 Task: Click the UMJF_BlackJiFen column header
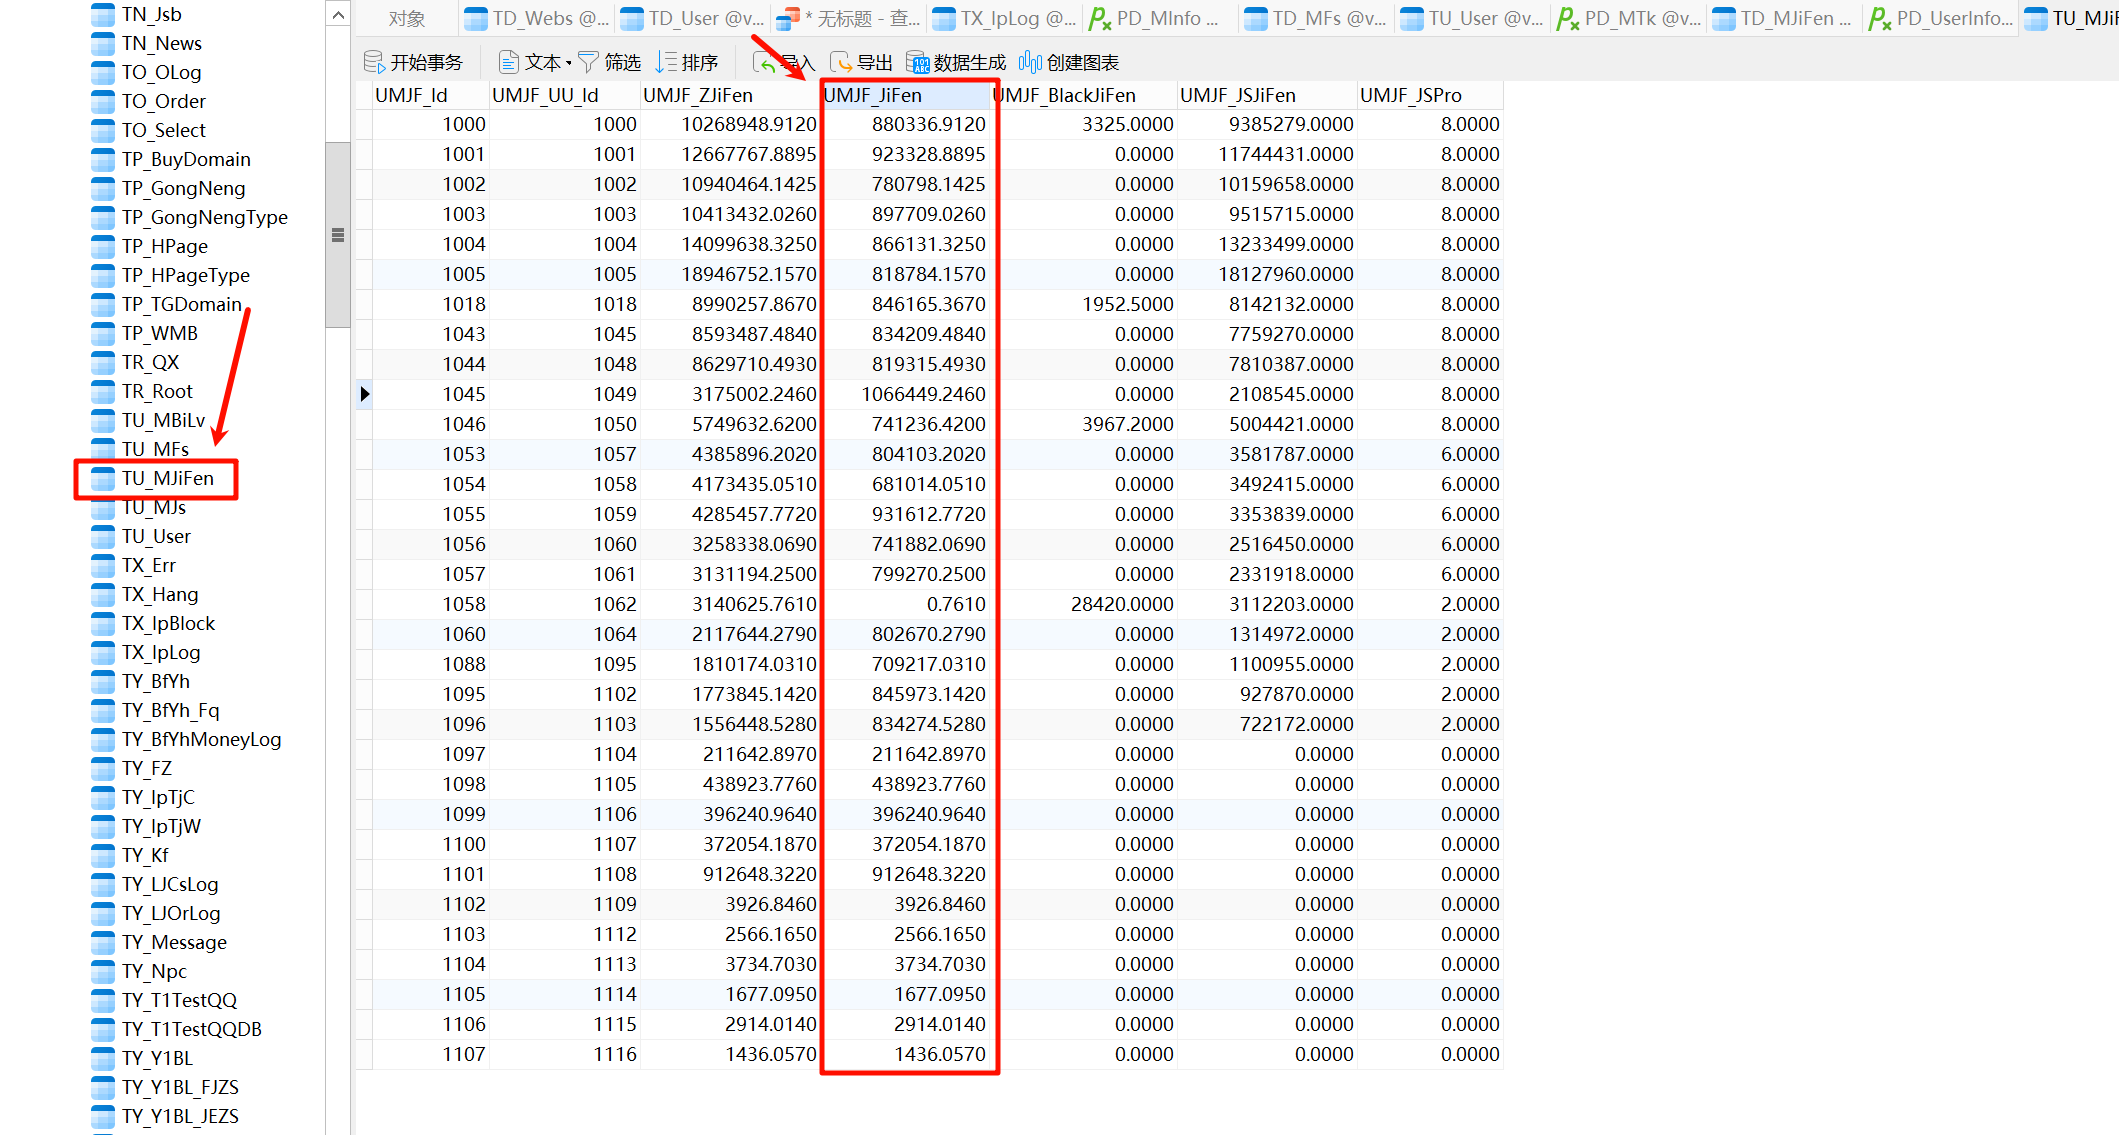(1066, 95)
